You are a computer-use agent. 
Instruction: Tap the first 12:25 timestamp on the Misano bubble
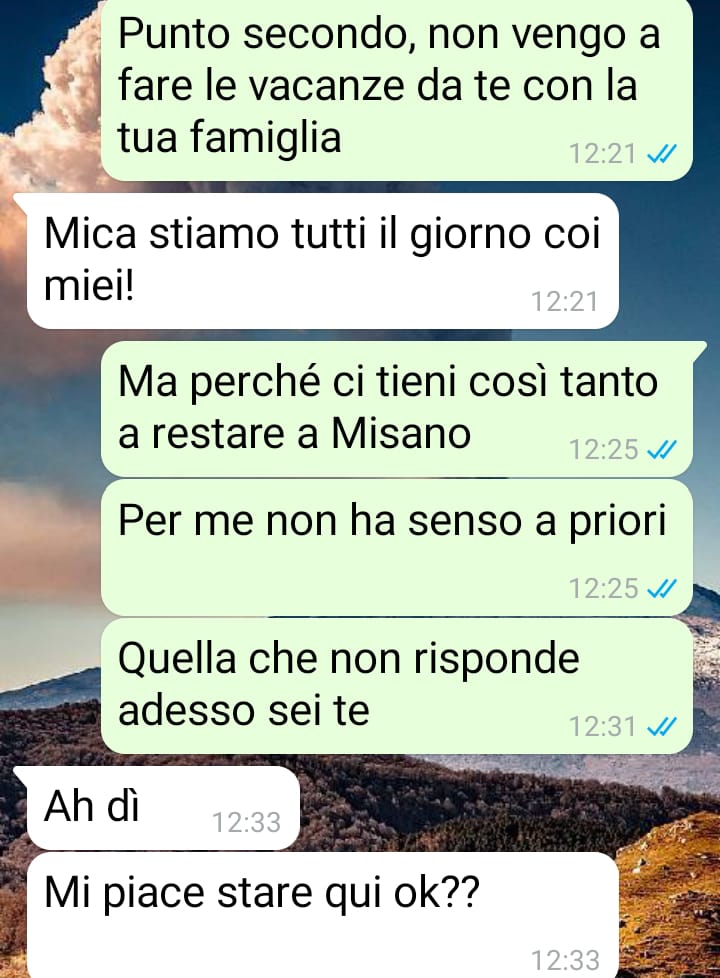pyautogui.click(x=603, y=449)
